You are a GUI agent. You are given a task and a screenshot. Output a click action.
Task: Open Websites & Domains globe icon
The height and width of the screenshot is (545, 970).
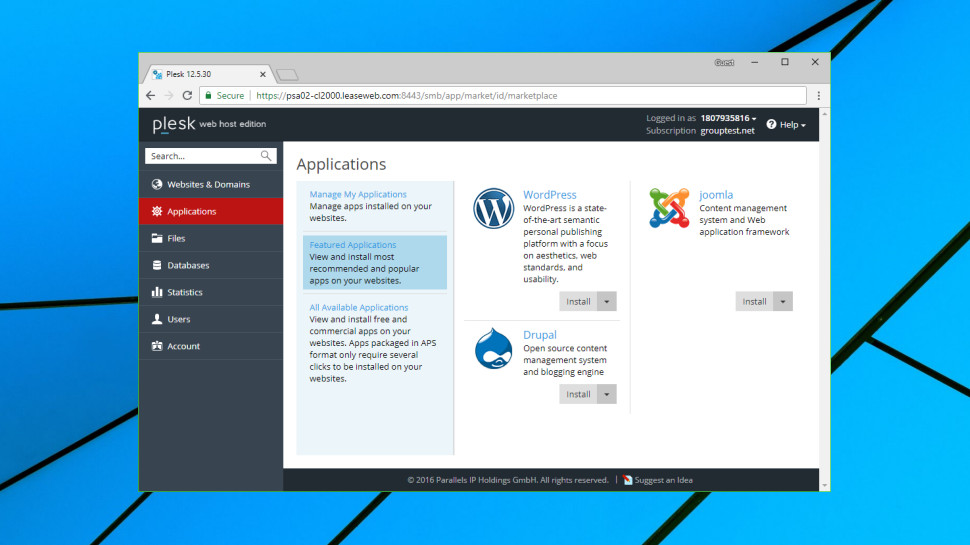click(157, 184)
